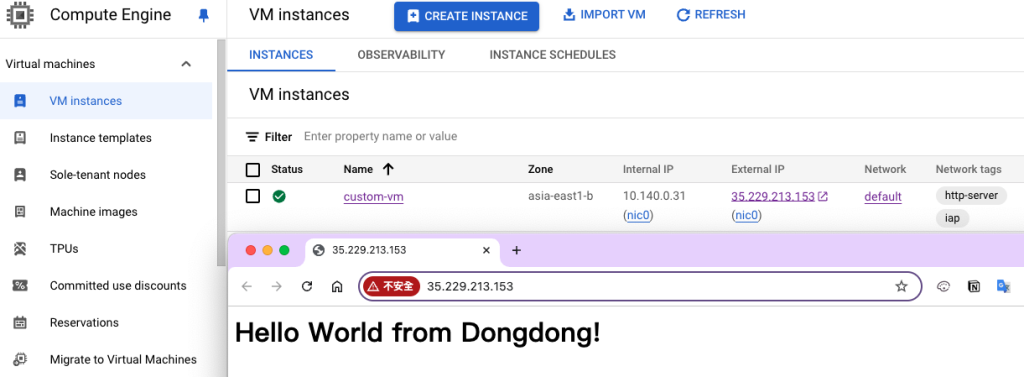1024x377 pixels.
Task: Reload the browser page
Action: coord(307,286)
